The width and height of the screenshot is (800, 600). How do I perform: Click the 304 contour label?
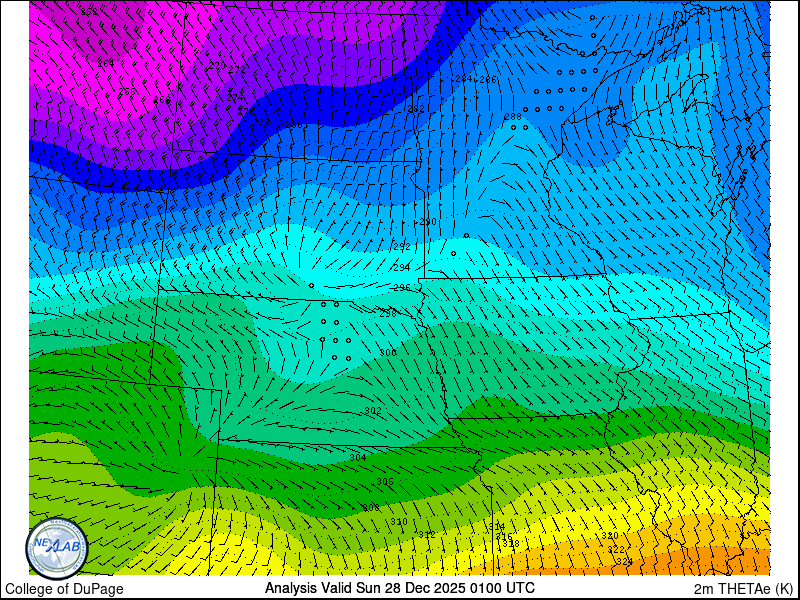tap(358, 458)
